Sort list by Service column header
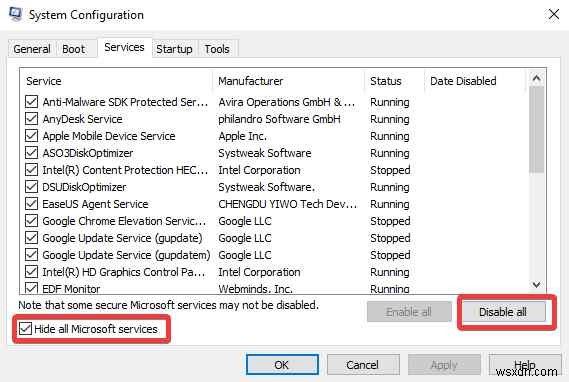Viewport: 569px width, 382px height. (x=117, y=81)
